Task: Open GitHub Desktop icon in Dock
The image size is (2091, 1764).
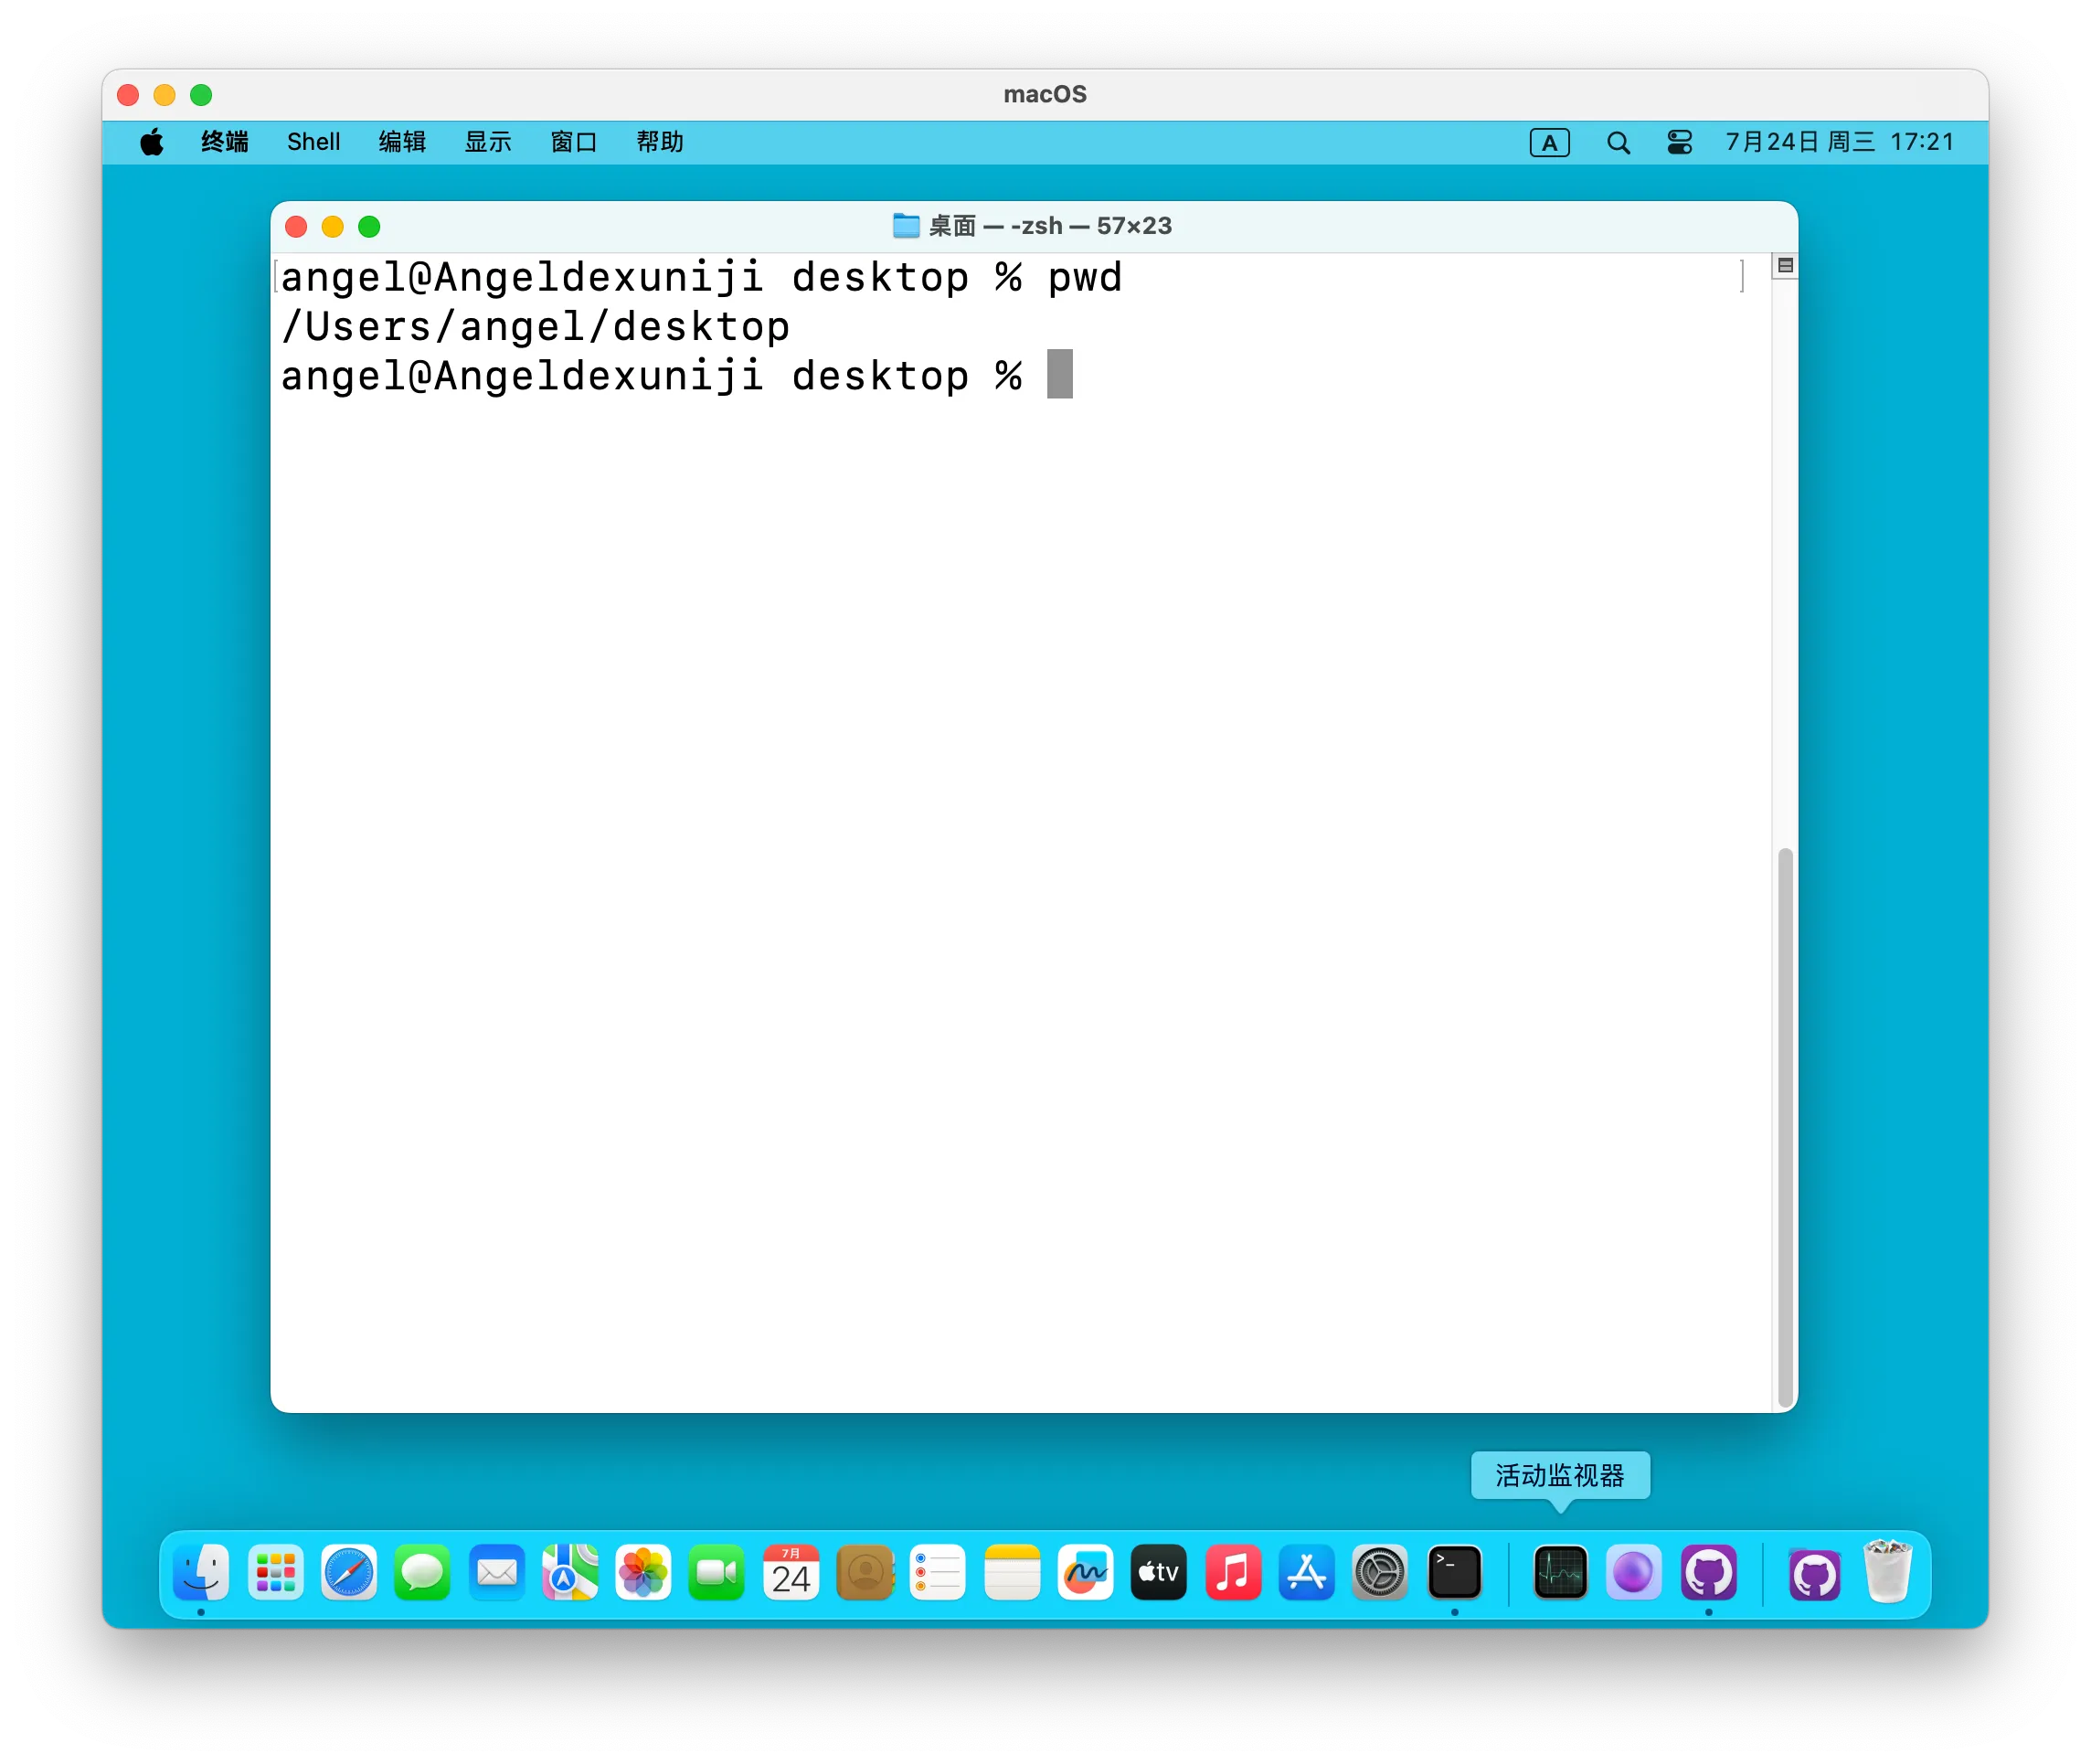Action: pos(1708,1573)
